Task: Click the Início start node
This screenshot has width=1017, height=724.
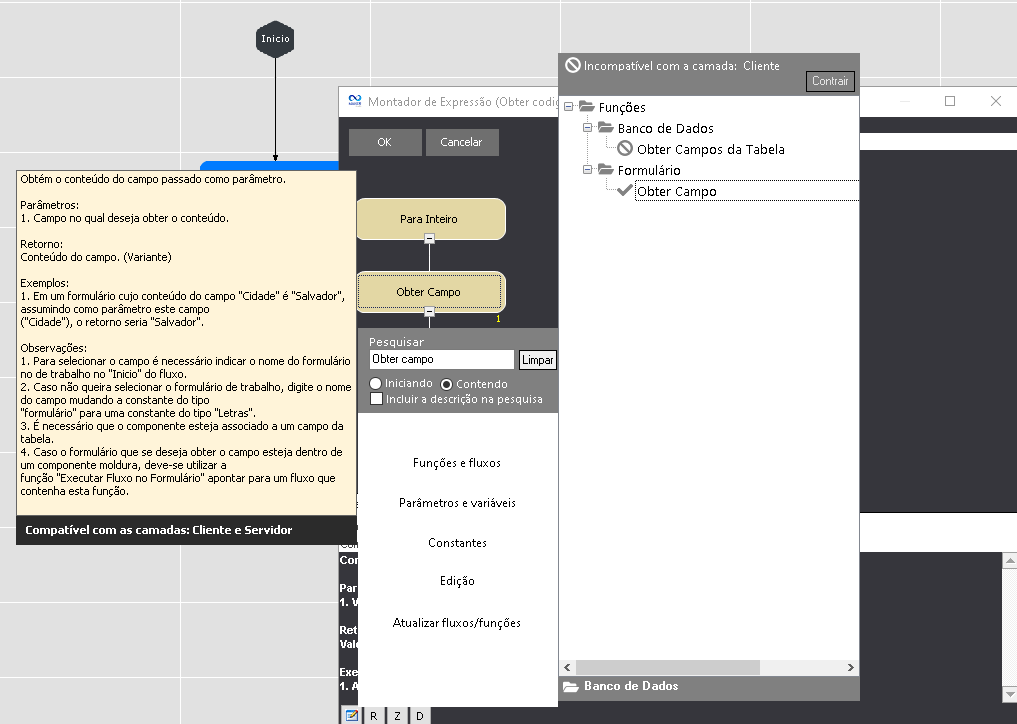Action: (x=275, y=39)
